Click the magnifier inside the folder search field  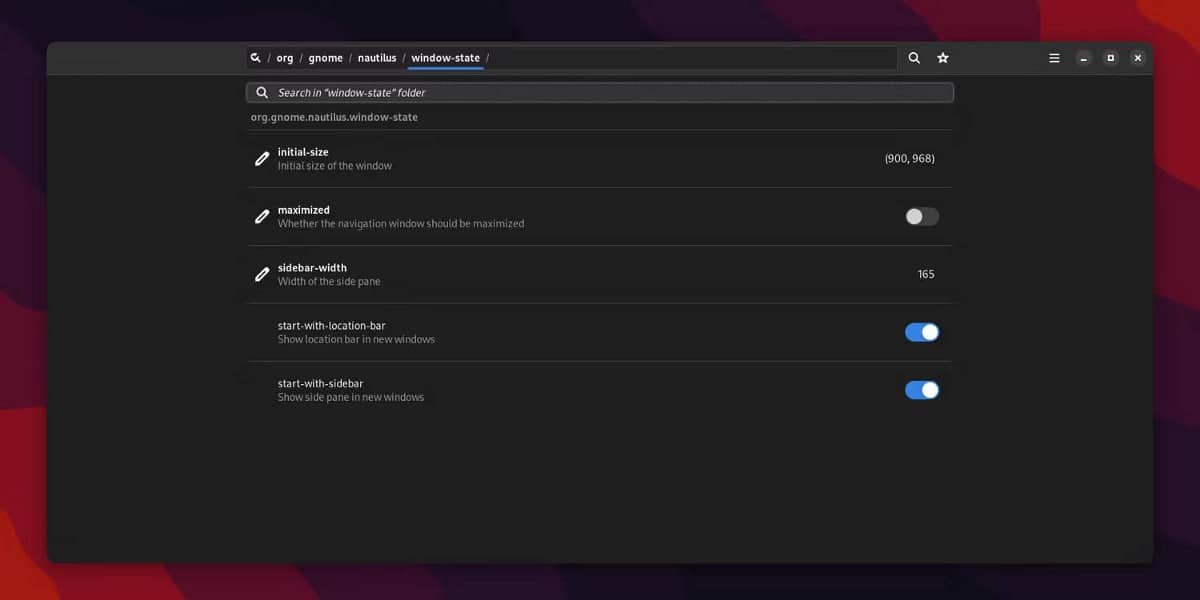coord(261,92)
